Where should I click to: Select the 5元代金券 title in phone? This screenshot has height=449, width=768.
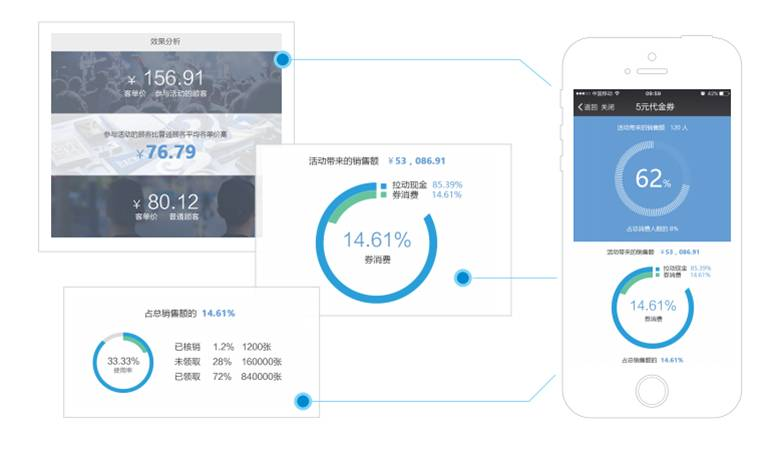(655, 107)
